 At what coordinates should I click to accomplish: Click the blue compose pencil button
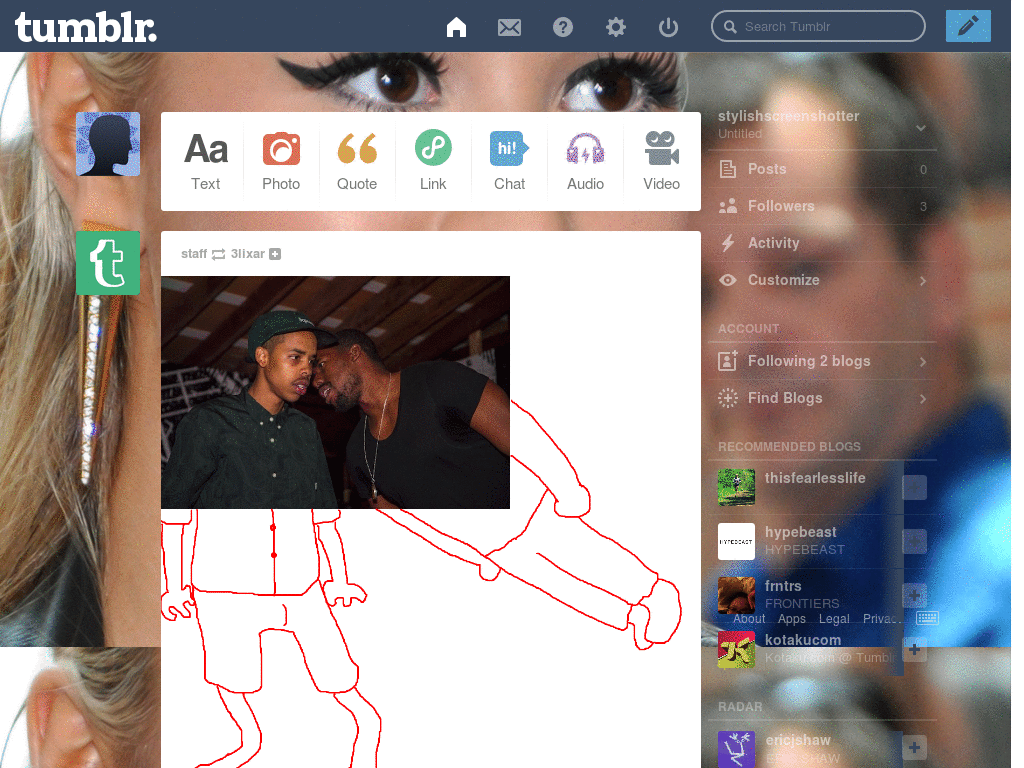[x=968, y=26]
